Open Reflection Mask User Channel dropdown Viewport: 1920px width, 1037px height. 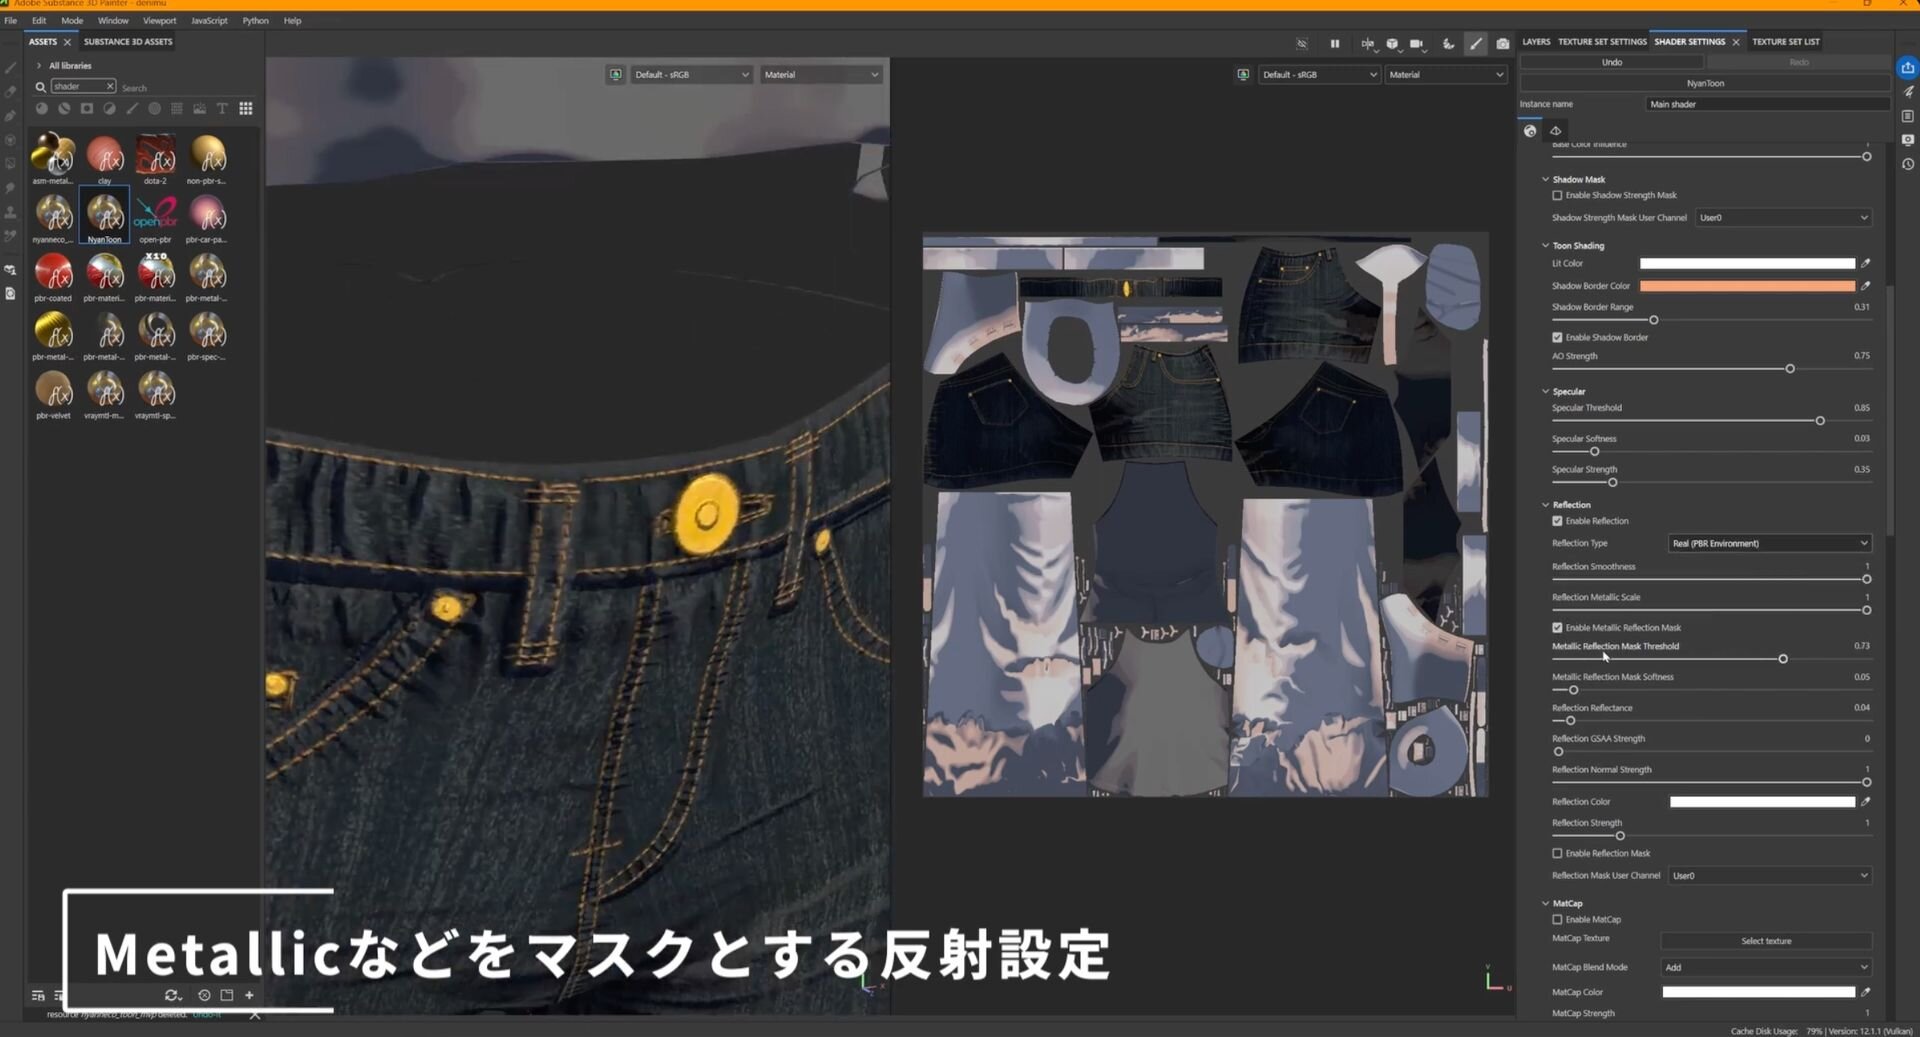coord(1770,875)
